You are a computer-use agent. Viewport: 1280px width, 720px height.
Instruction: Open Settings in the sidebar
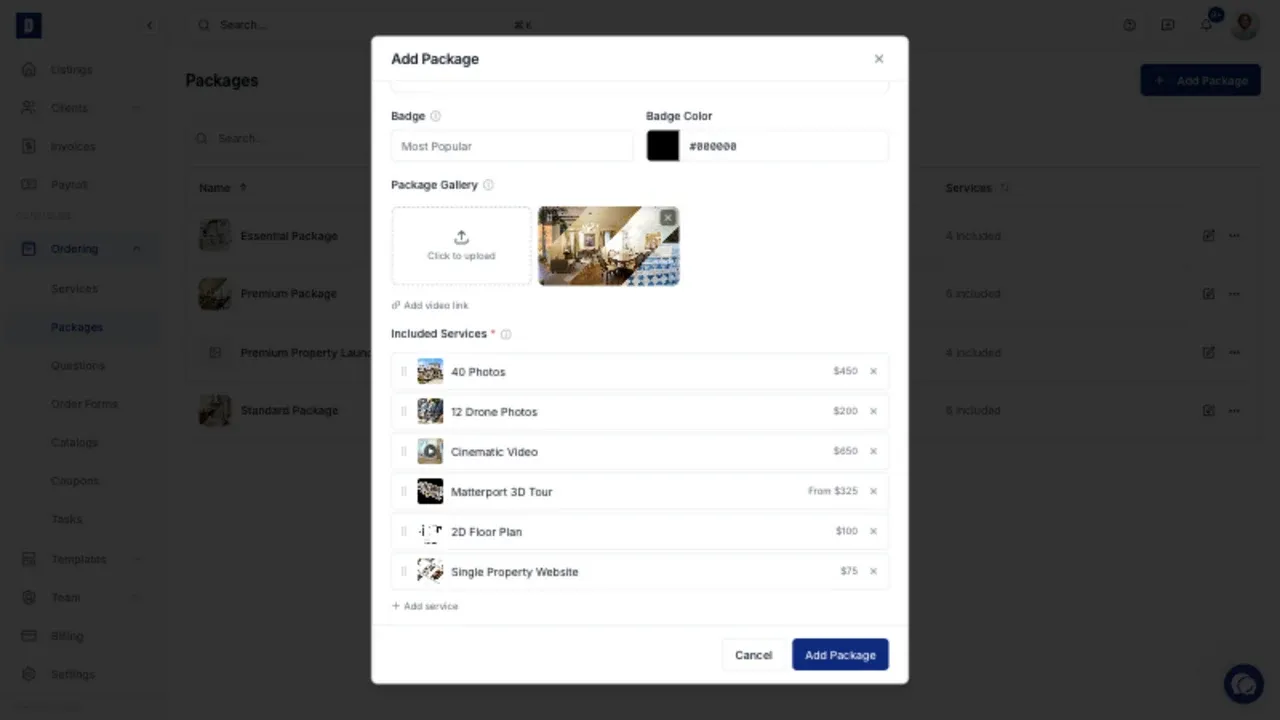(72, 674)
